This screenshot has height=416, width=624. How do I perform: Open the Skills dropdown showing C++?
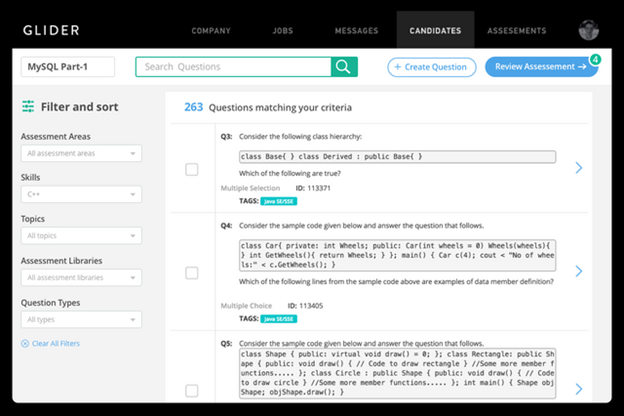[x=81, y=194]
